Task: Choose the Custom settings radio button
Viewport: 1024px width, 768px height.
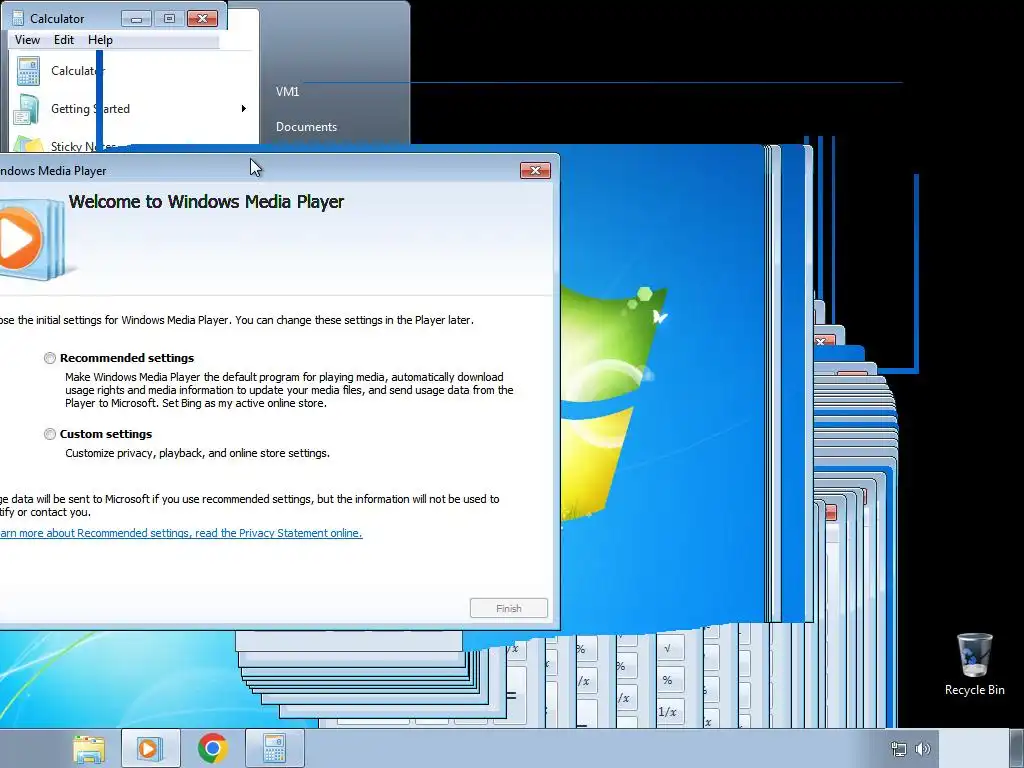Action: point(50,434)
